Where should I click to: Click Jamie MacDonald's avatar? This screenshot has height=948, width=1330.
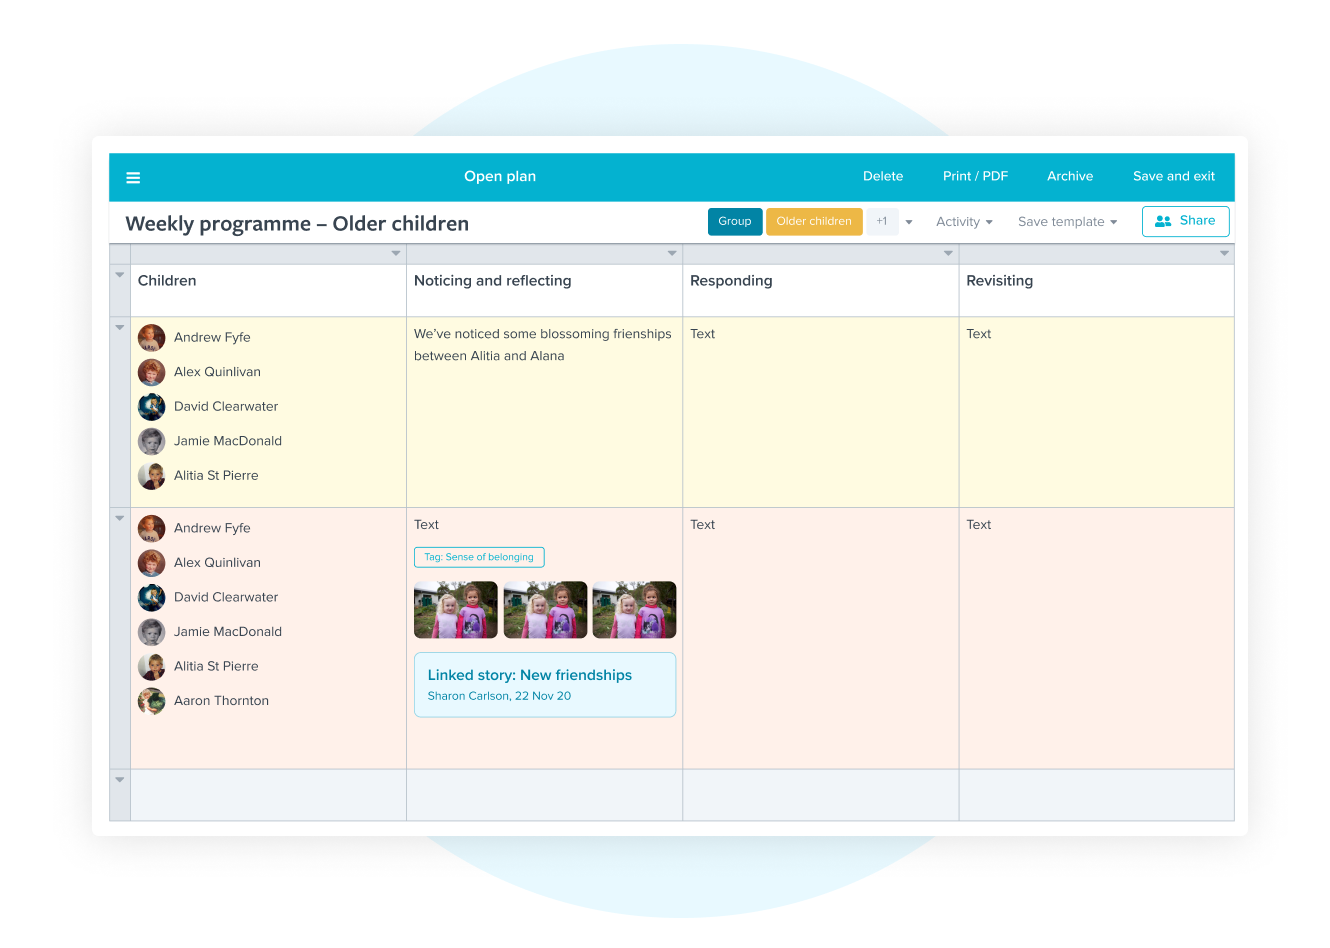coord(151,441)
